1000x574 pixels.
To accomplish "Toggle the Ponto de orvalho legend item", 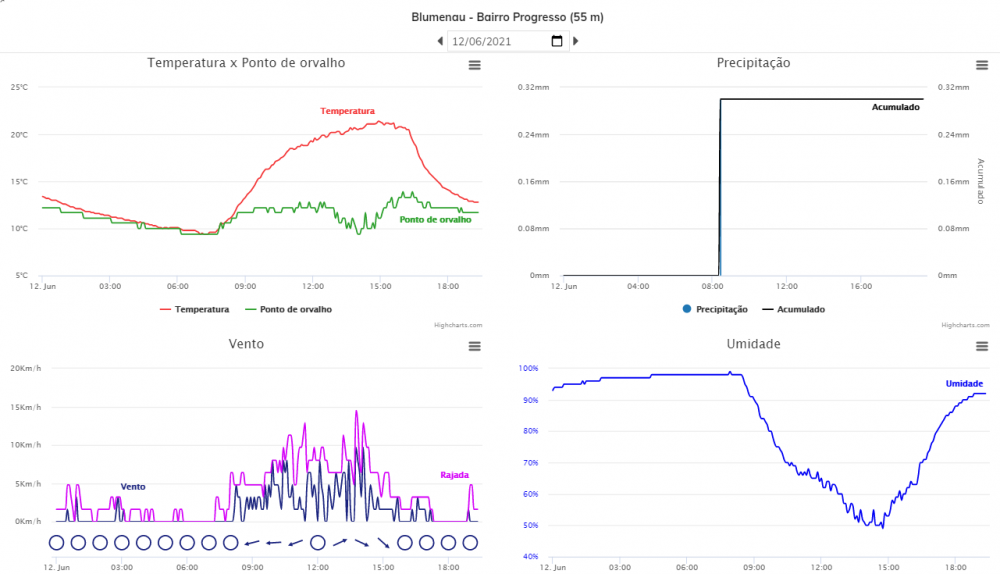I will 288,309.
